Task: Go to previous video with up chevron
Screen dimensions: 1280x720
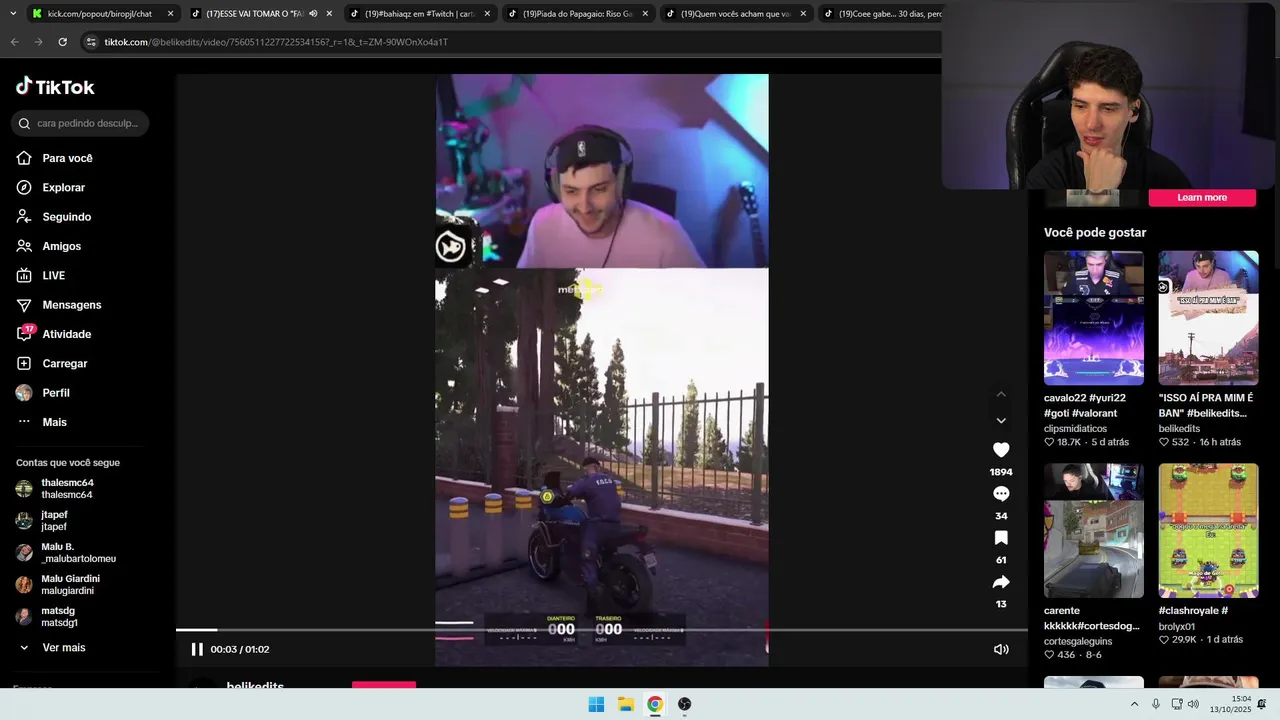Action: 1001,394
